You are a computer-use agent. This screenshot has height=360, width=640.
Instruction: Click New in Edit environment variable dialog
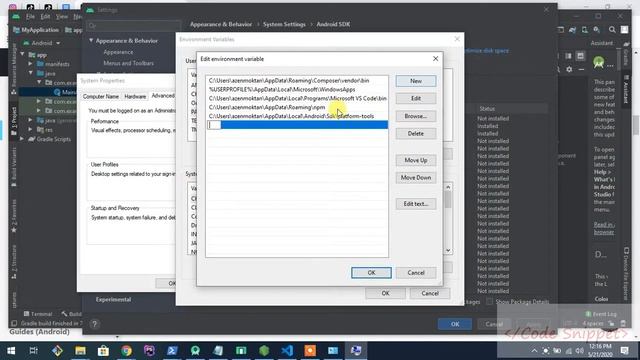[x=416, y=81]
